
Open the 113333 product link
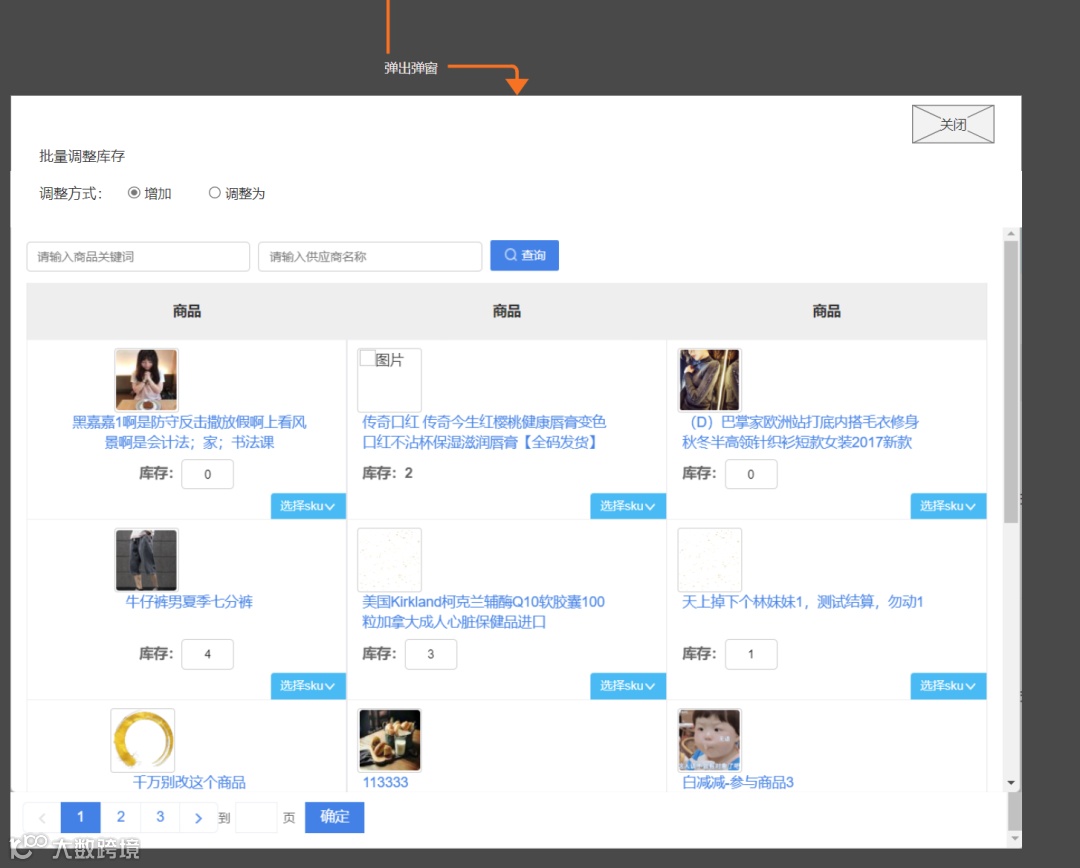[385, 782]
